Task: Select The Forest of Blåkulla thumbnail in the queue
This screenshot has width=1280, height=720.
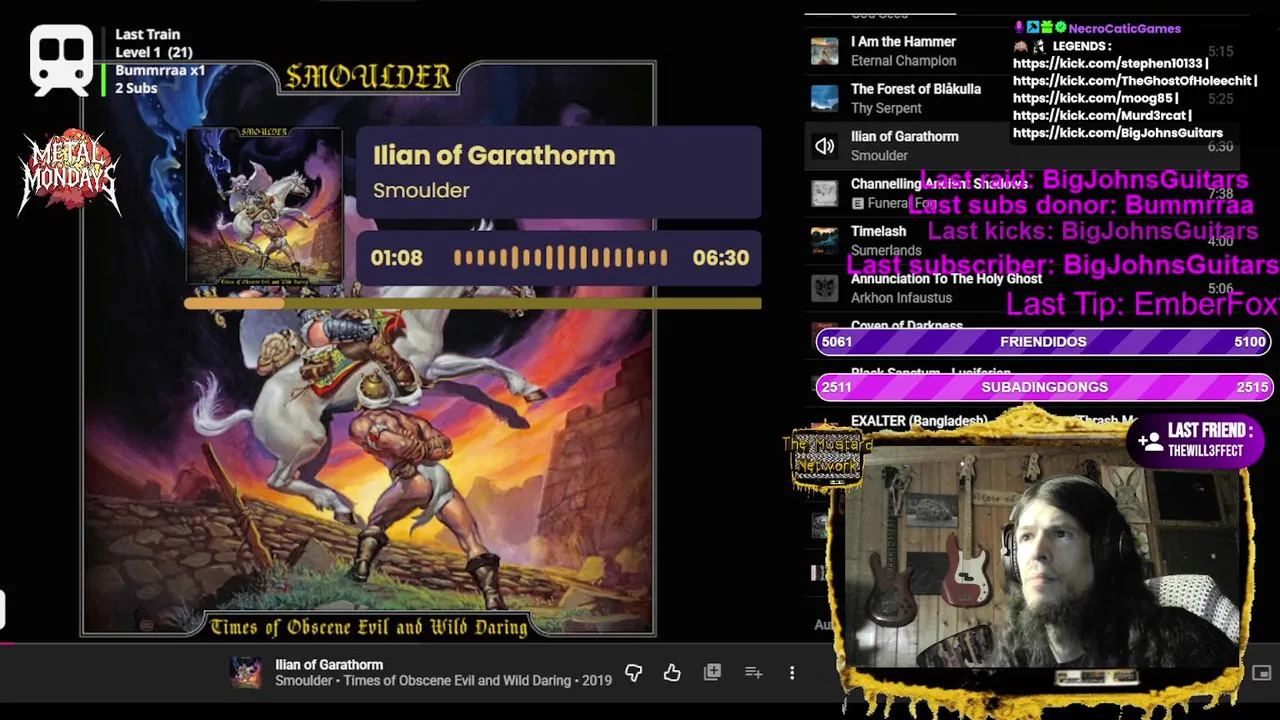Action: pos(824,98)
